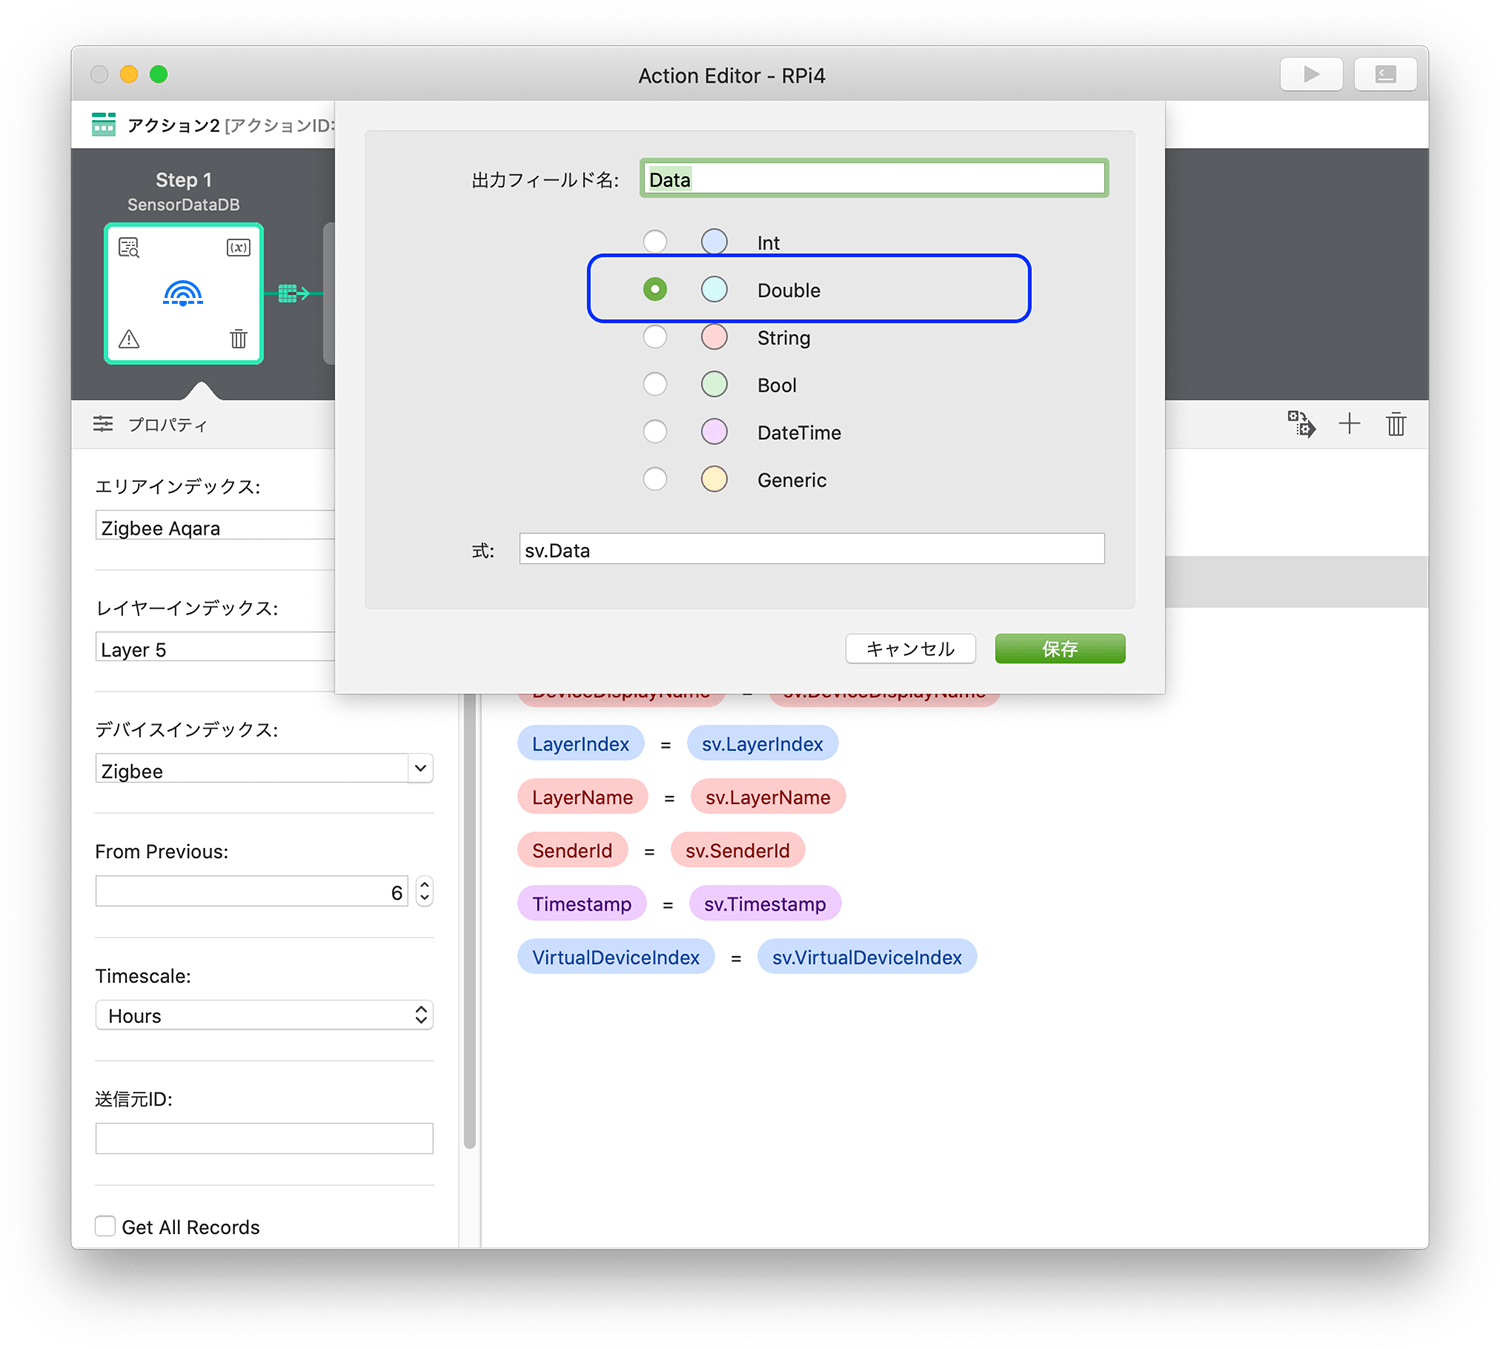1500x1349 pixels.
Task: Click the SenderId field pill
Action: tap(572, 850)
